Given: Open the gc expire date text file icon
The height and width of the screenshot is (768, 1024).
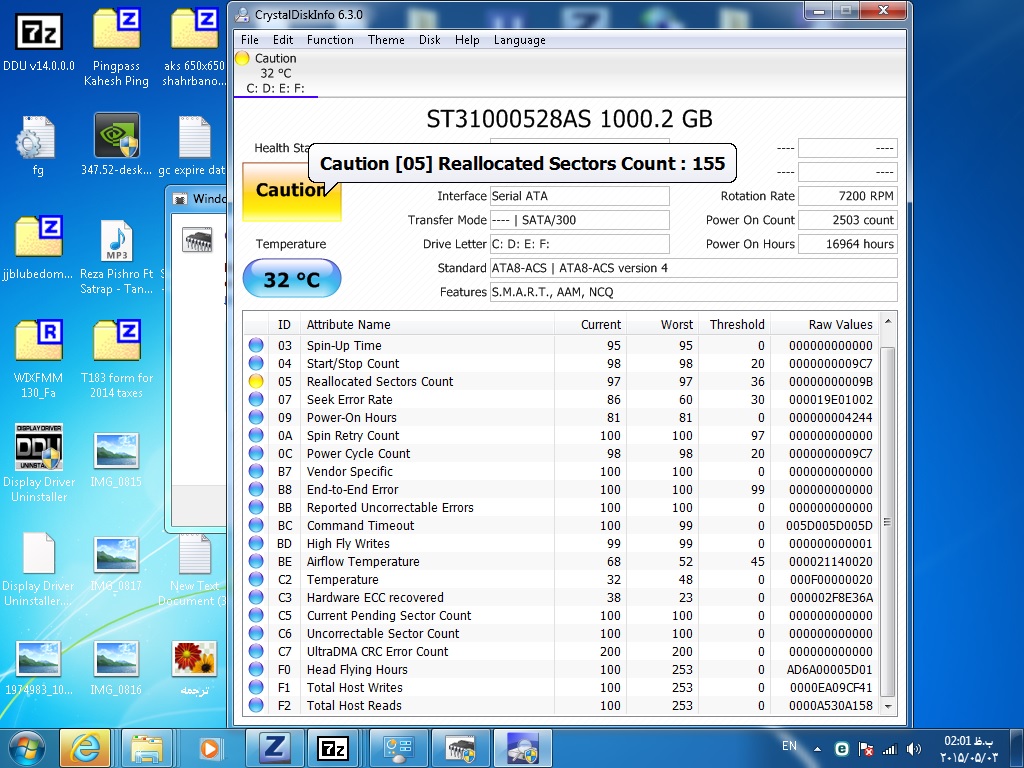Looking at the screenshot, I should pyautogui.click(x=194, y=136).
